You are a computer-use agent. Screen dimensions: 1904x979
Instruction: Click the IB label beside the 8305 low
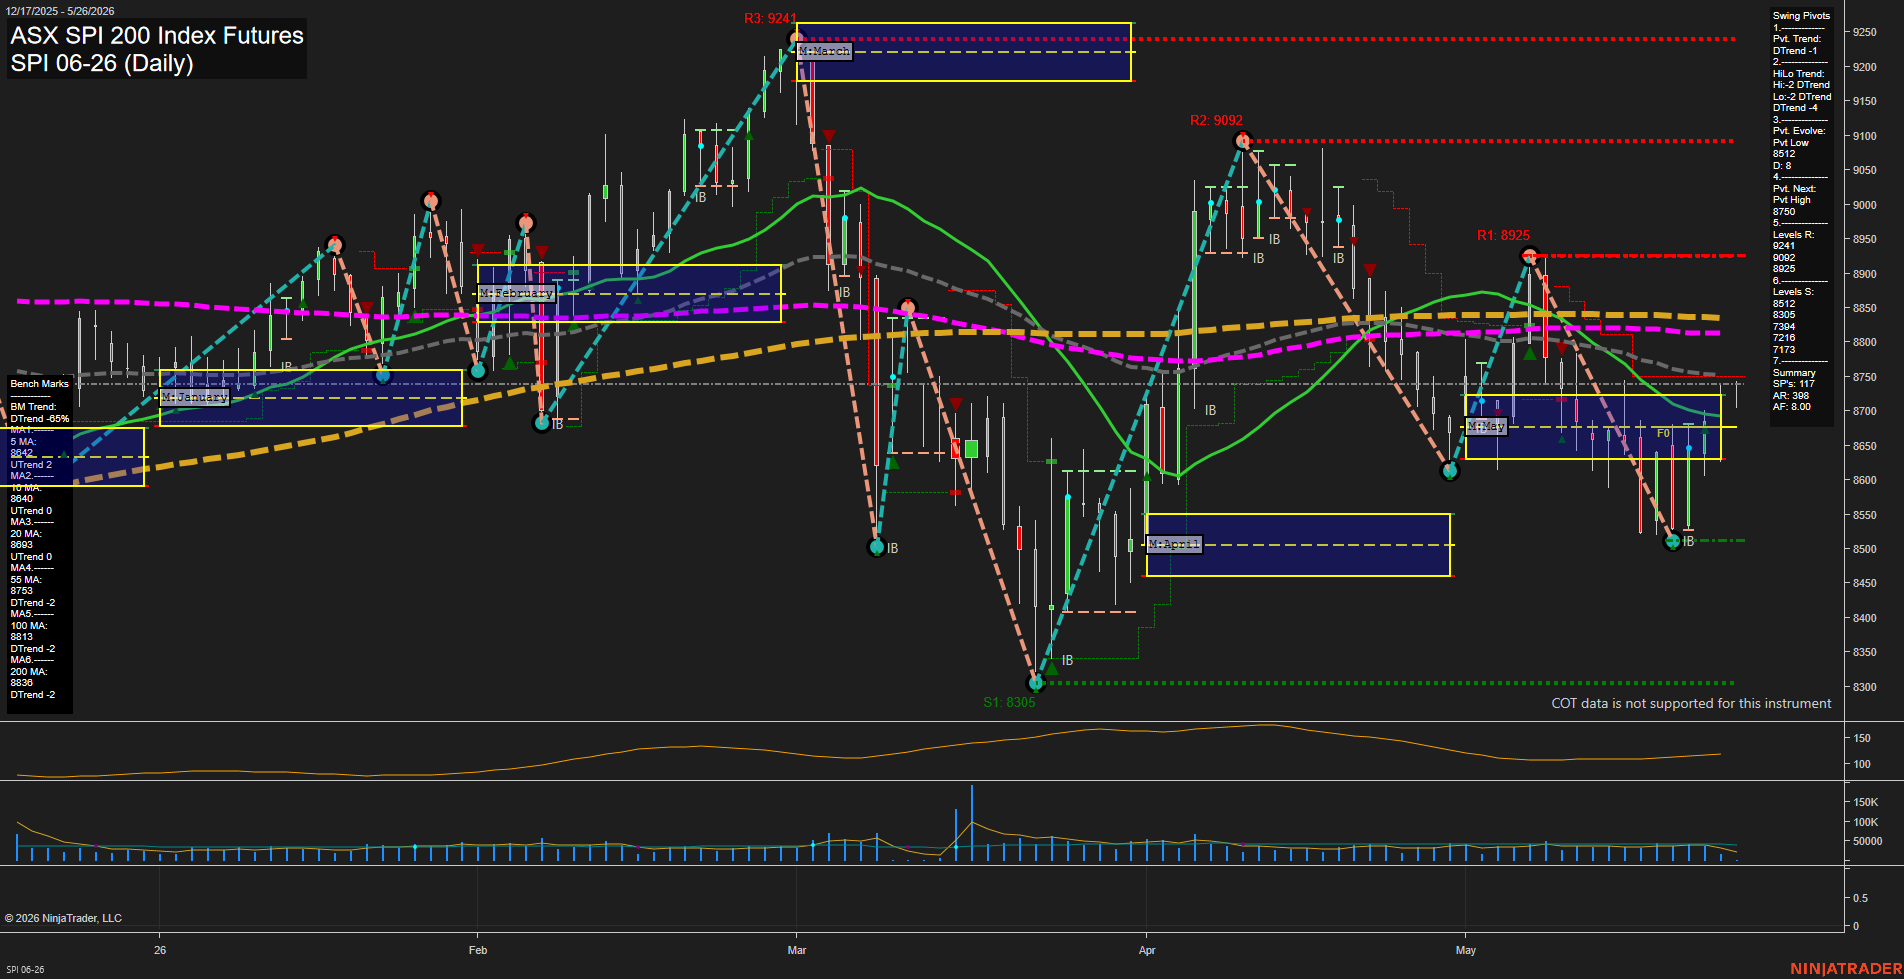tap(1067, 660)
